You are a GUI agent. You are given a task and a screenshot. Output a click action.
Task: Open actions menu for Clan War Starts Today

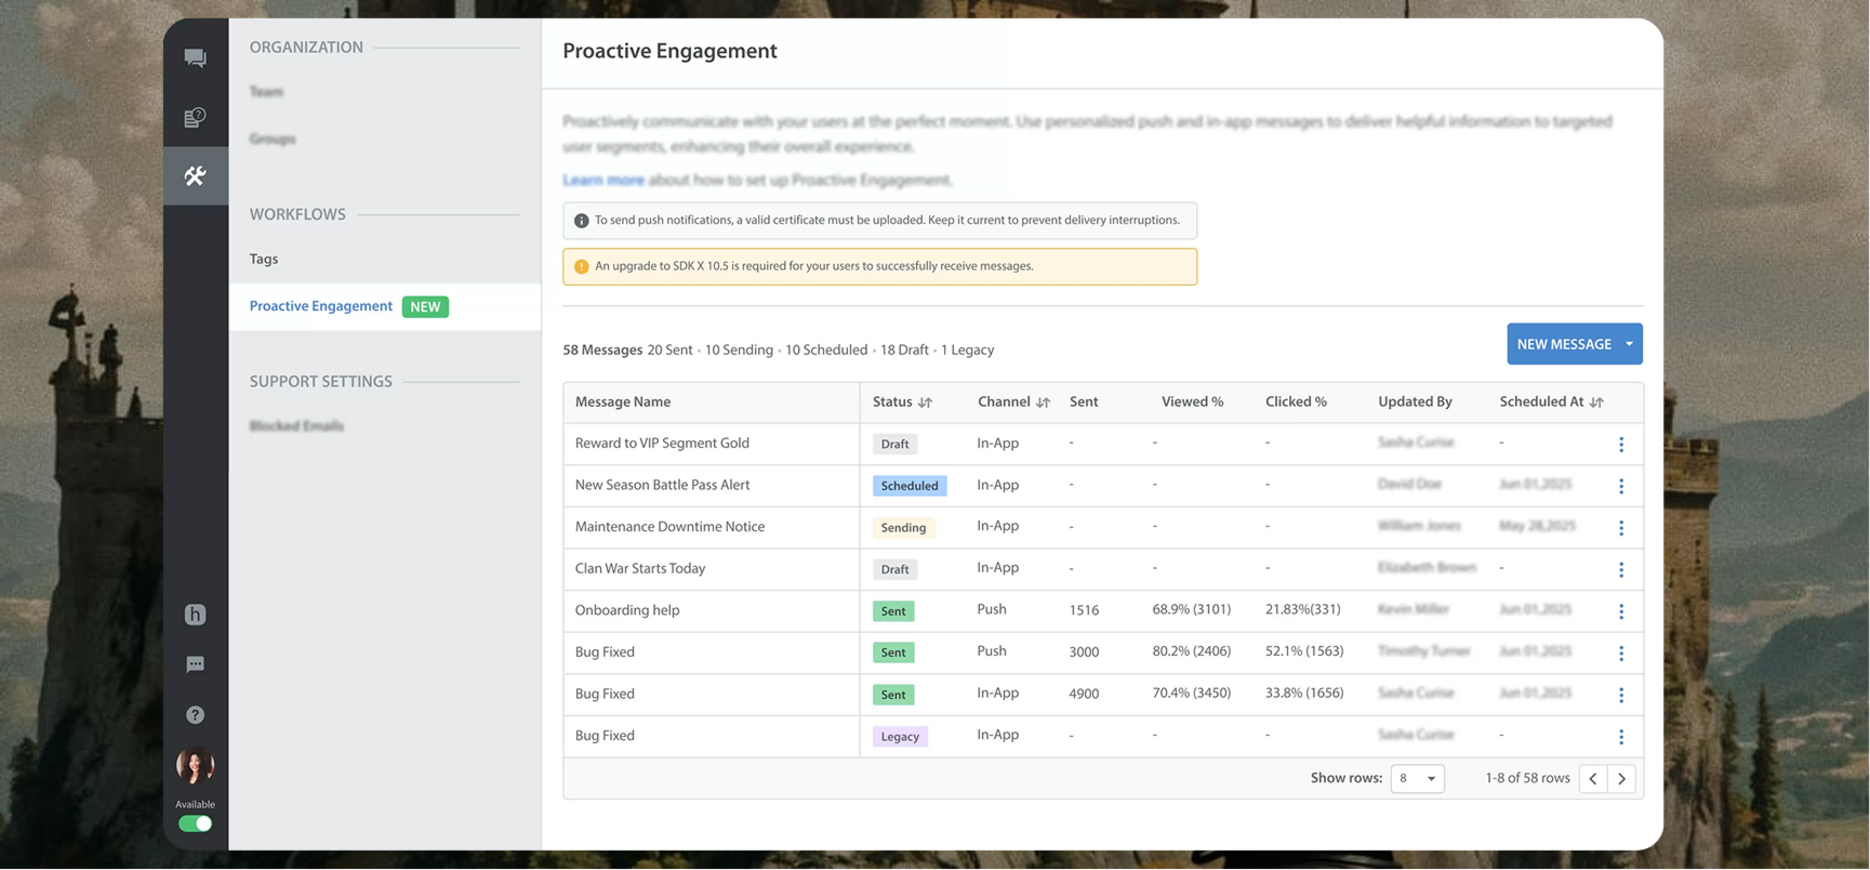pyautogui.click(x=1621, y=569)
